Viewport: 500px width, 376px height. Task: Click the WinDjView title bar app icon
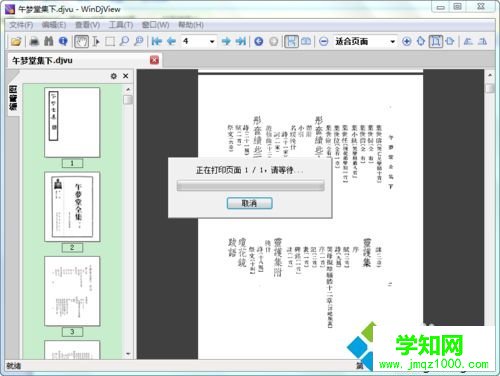coord(10,9)
